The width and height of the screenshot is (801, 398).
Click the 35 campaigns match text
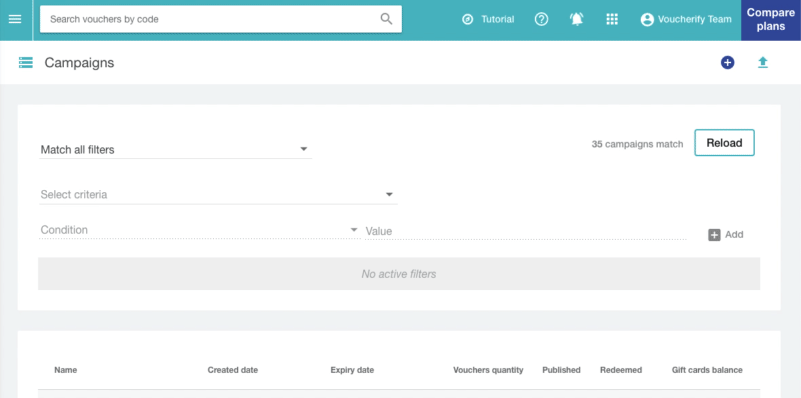[x=637, y=144]
